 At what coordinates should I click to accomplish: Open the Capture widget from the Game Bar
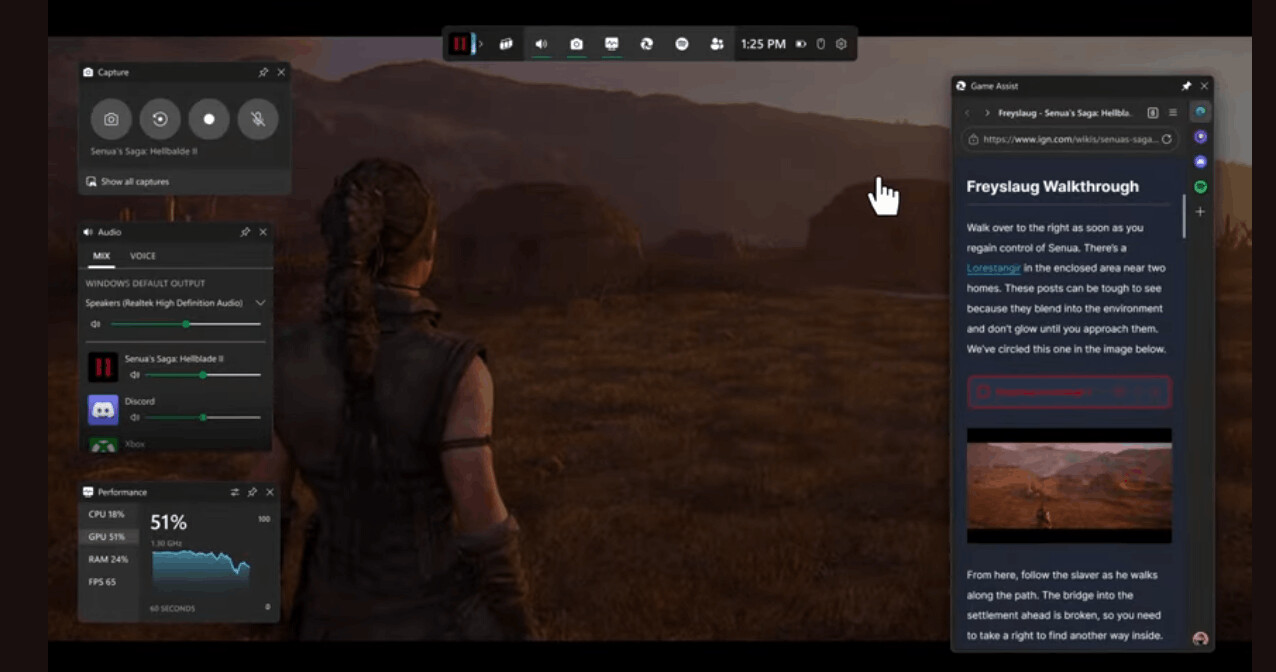576,44
